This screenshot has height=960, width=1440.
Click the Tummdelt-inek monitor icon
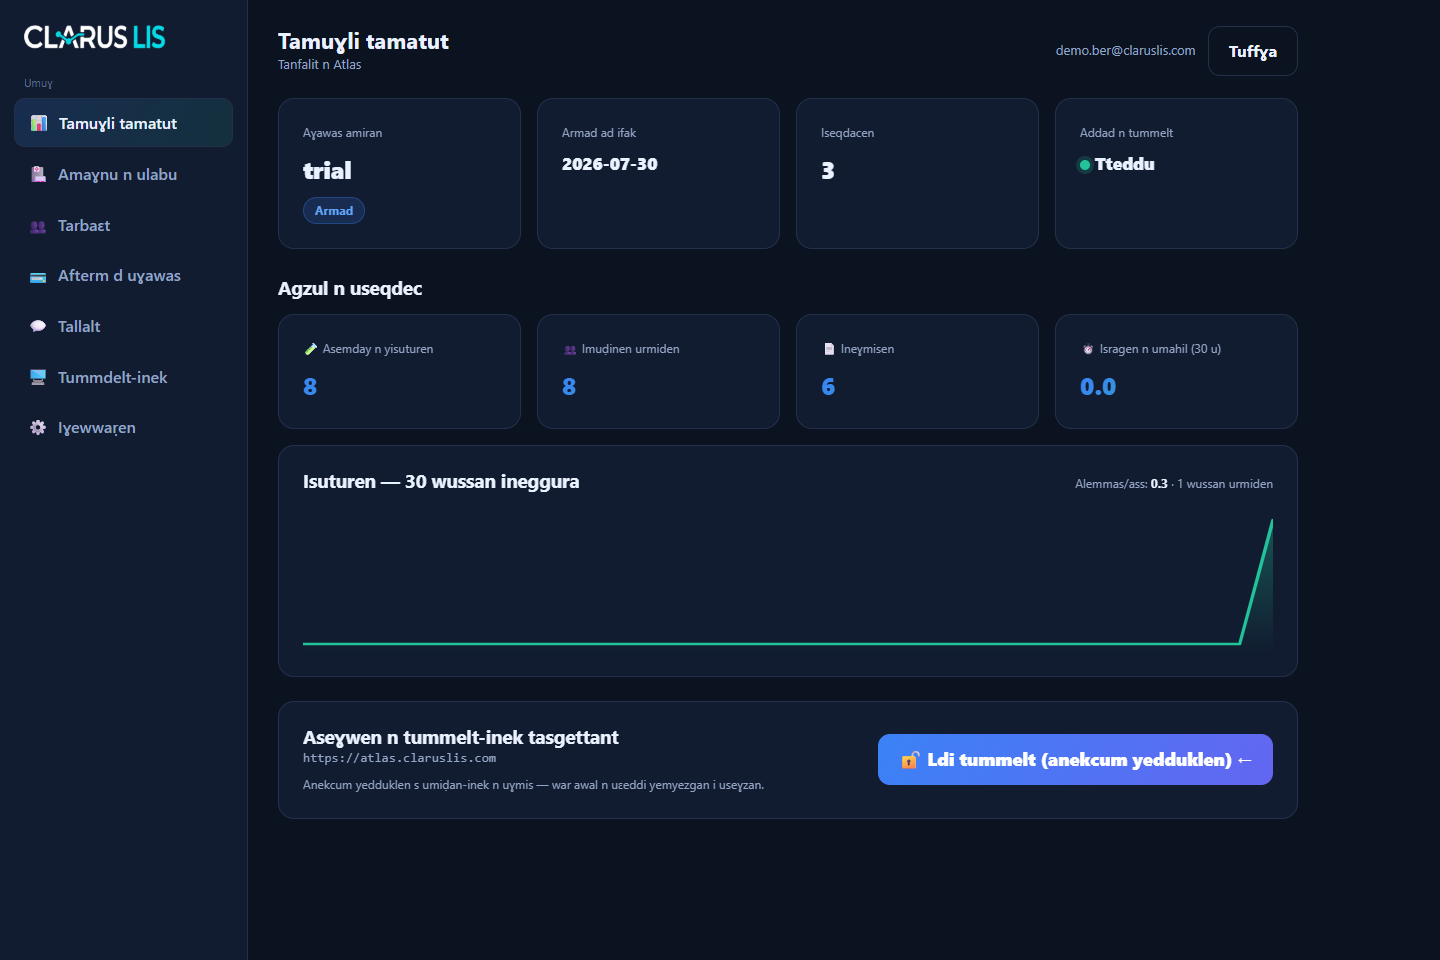coord(38,377)
